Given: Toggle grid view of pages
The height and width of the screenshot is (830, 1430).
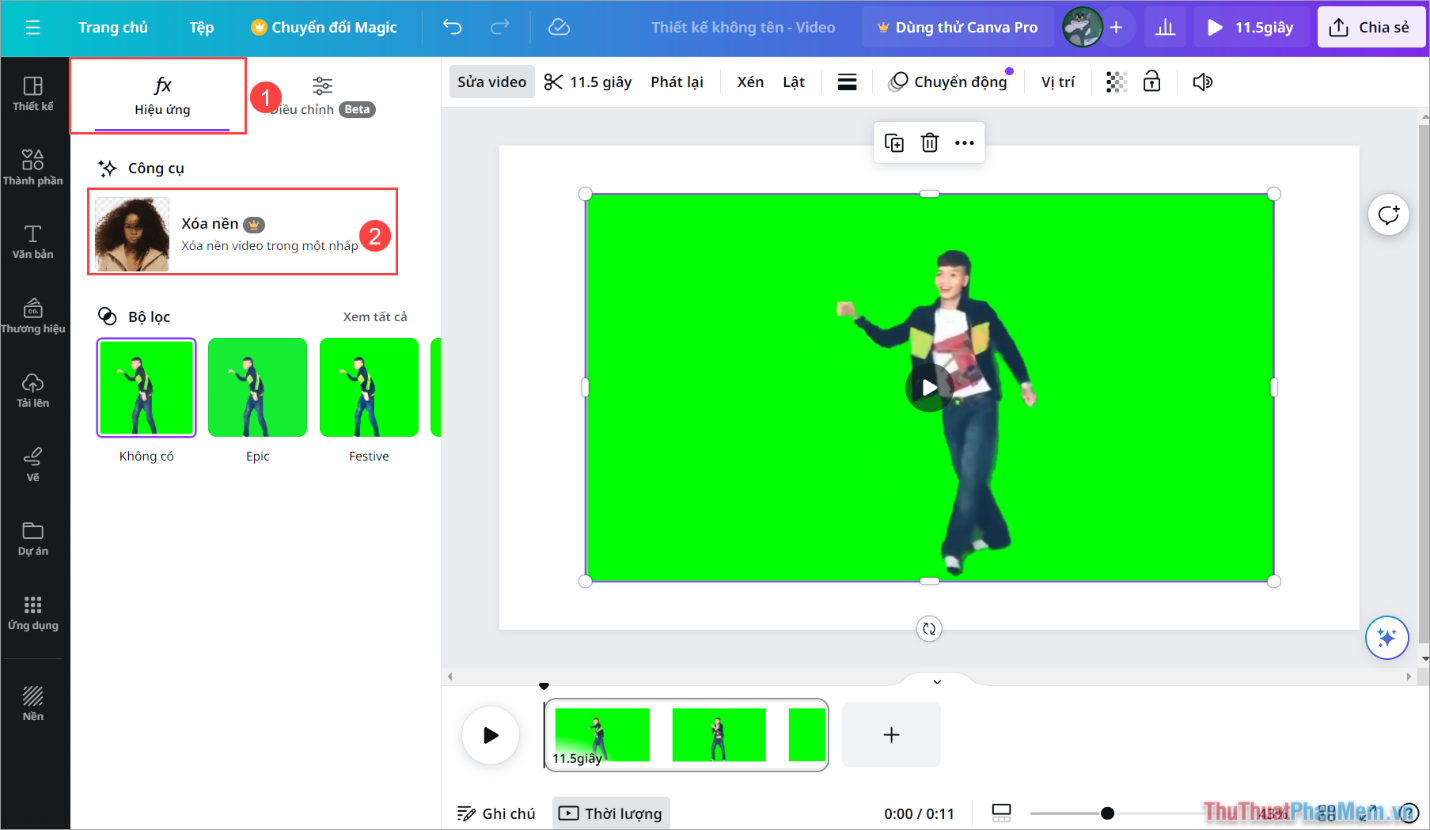Looking at the screenshot, I should pos(1001,813).
